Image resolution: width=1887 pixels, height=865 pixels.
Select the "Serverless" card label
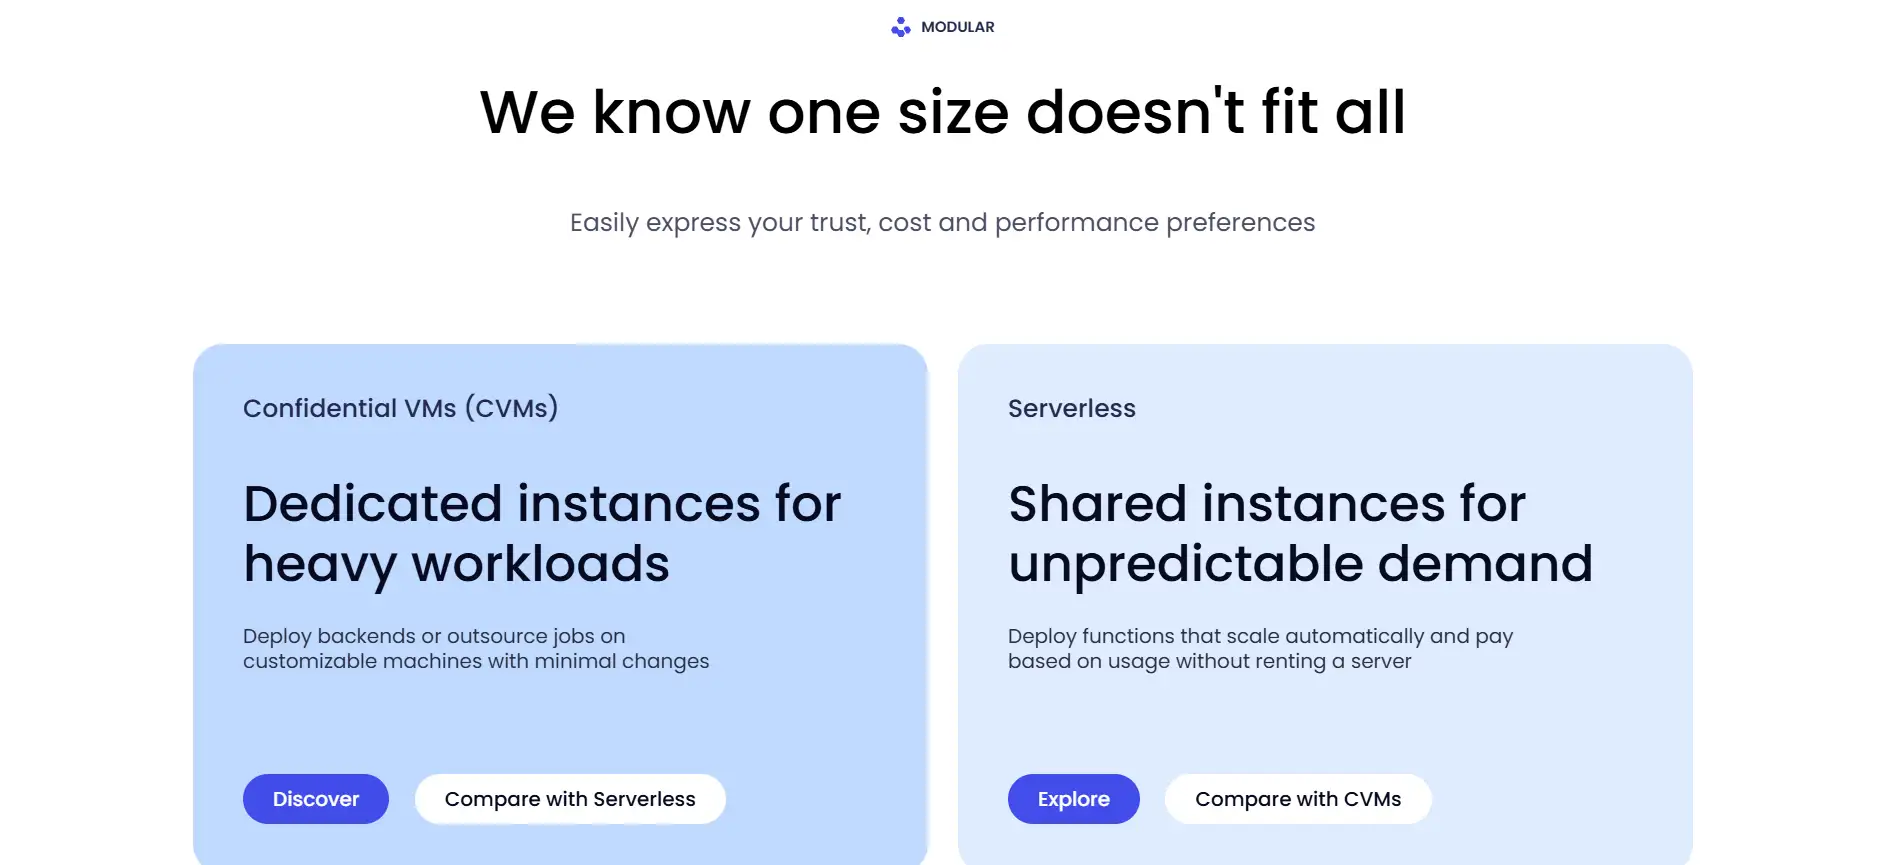[1071, 408]
